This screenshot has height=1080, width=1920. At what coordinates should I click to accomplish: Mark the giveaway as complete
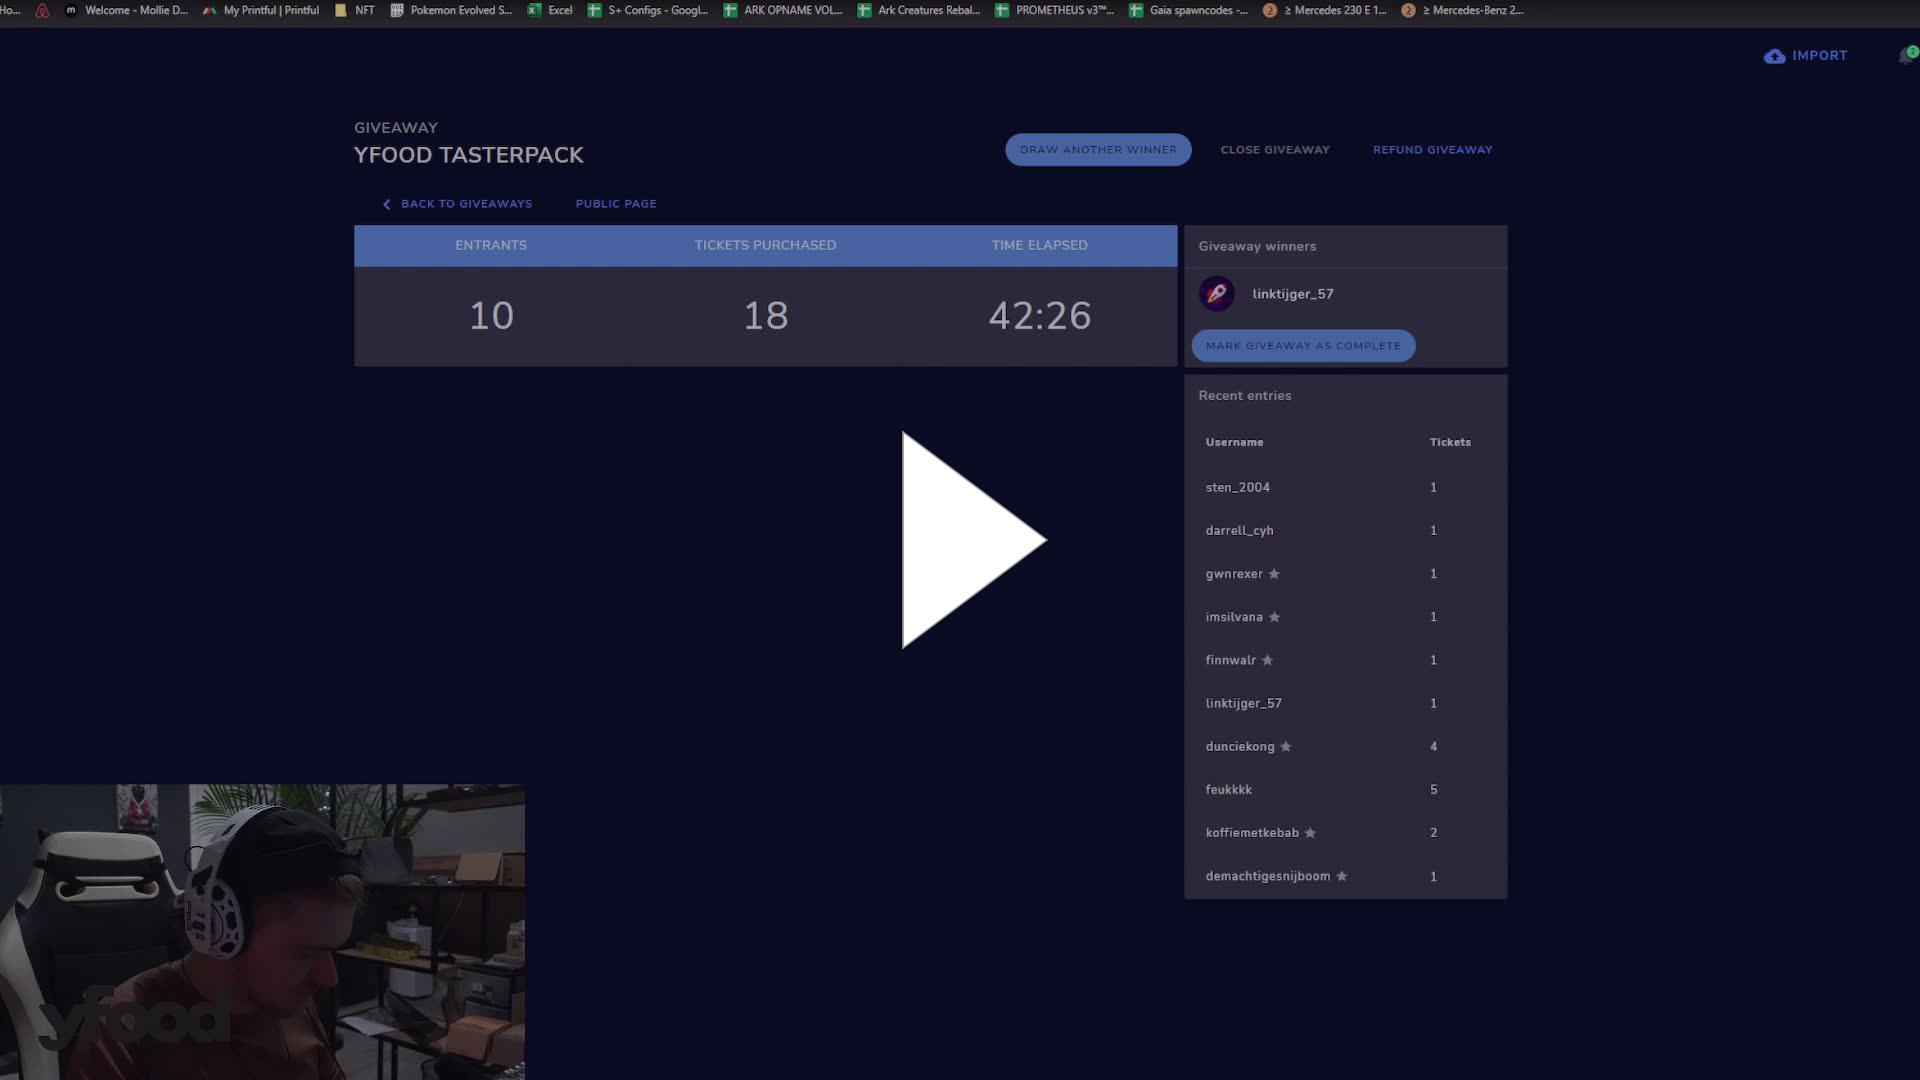[x=1303, y=345]
